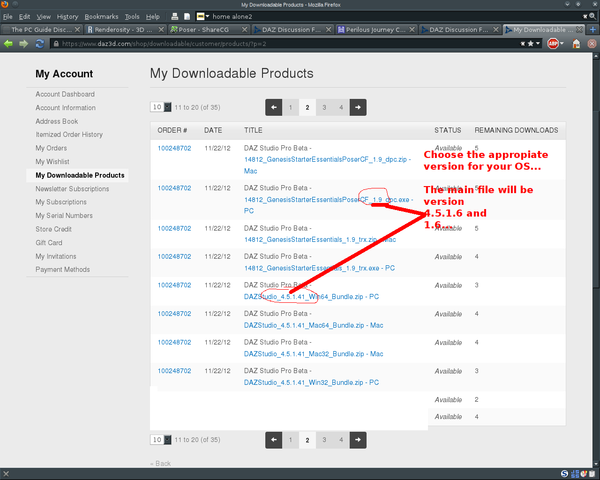Screen dimensions: 600x480
Task: Open the Bookmarks menu
Action: (101, 16)
